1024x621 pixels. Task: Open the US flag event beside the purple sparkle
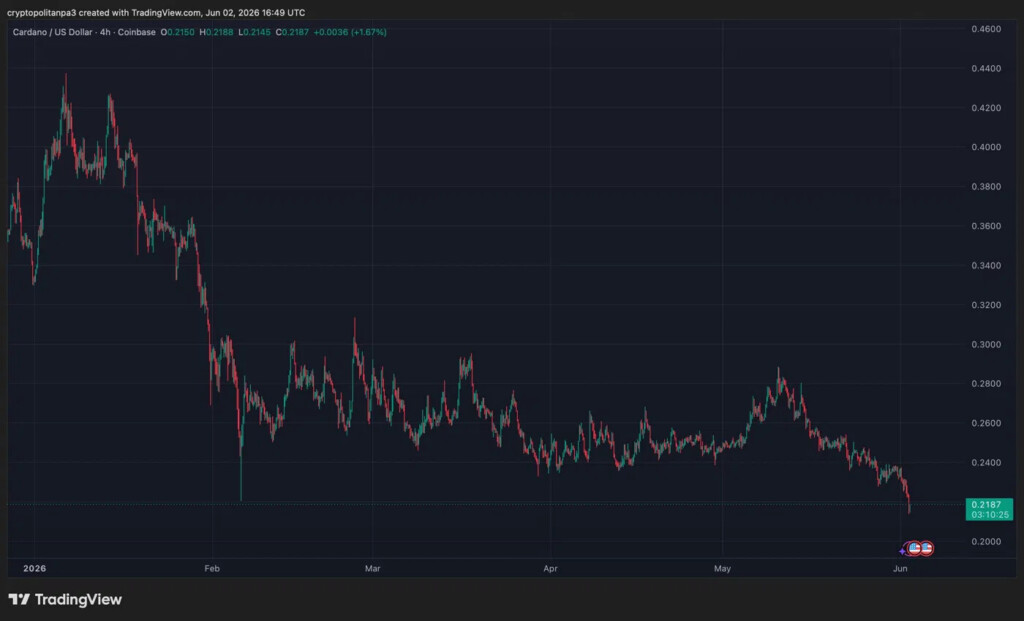(914, 549)
